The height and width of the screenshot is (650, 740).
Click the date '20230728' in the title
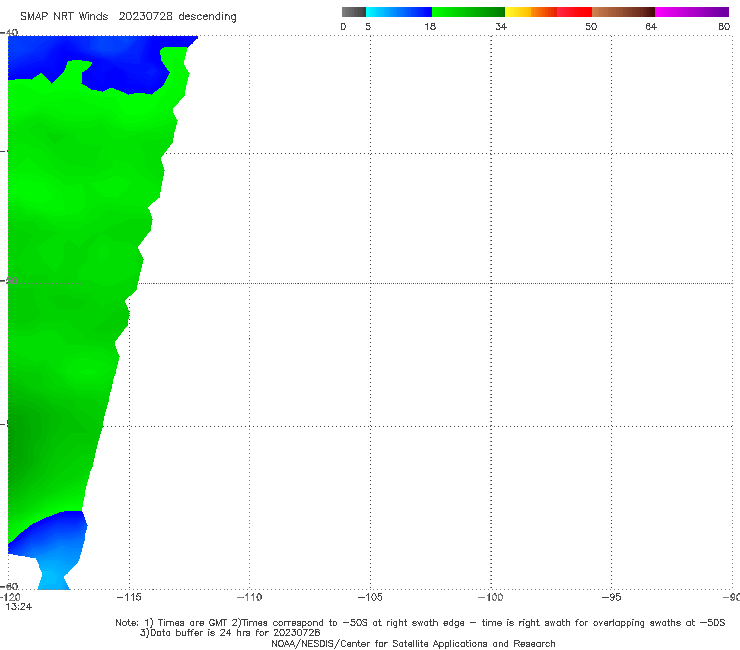click(145, 16)
